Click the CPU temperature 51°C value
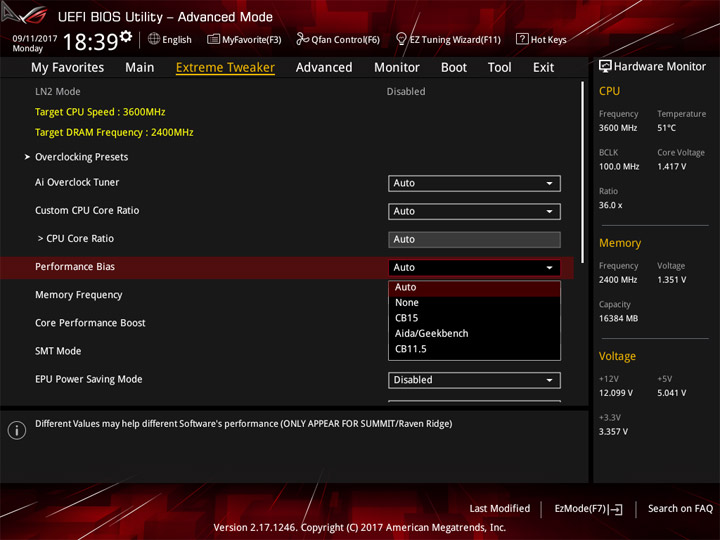The height and width of the screenshot is (540, 720). coord(666,128)
